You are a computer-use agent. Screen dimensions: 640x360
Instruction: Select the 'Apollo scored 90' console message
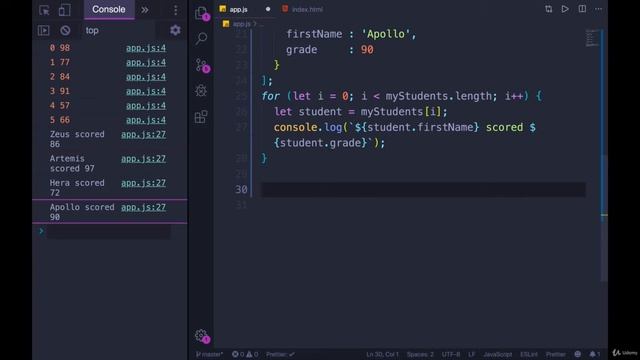pos(82,212)
